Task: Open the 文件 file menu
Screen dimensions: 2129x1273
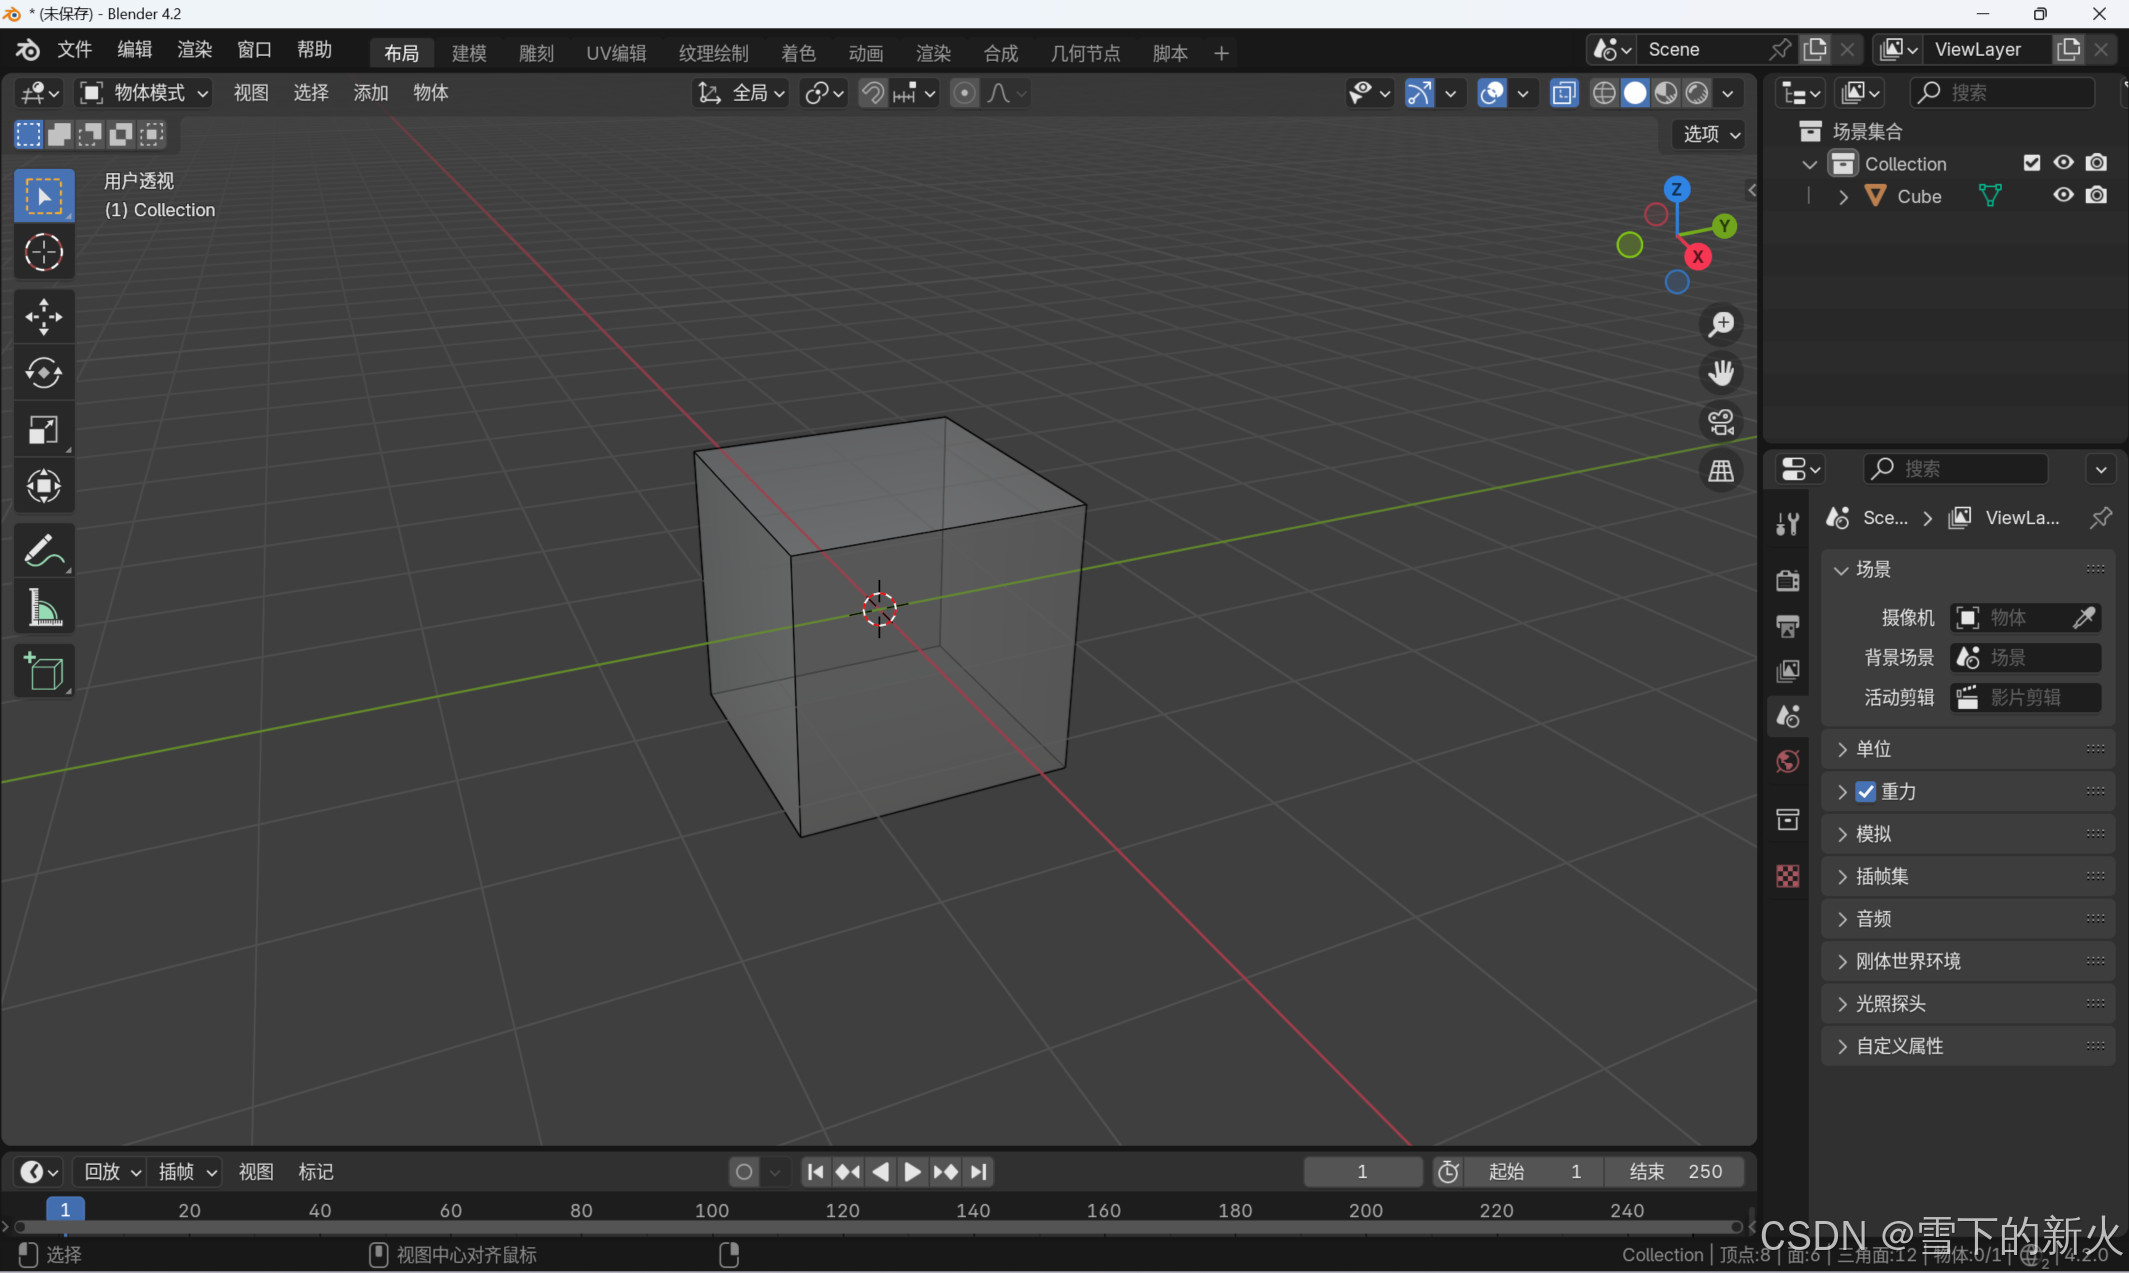Action: (x=74, y=50)
